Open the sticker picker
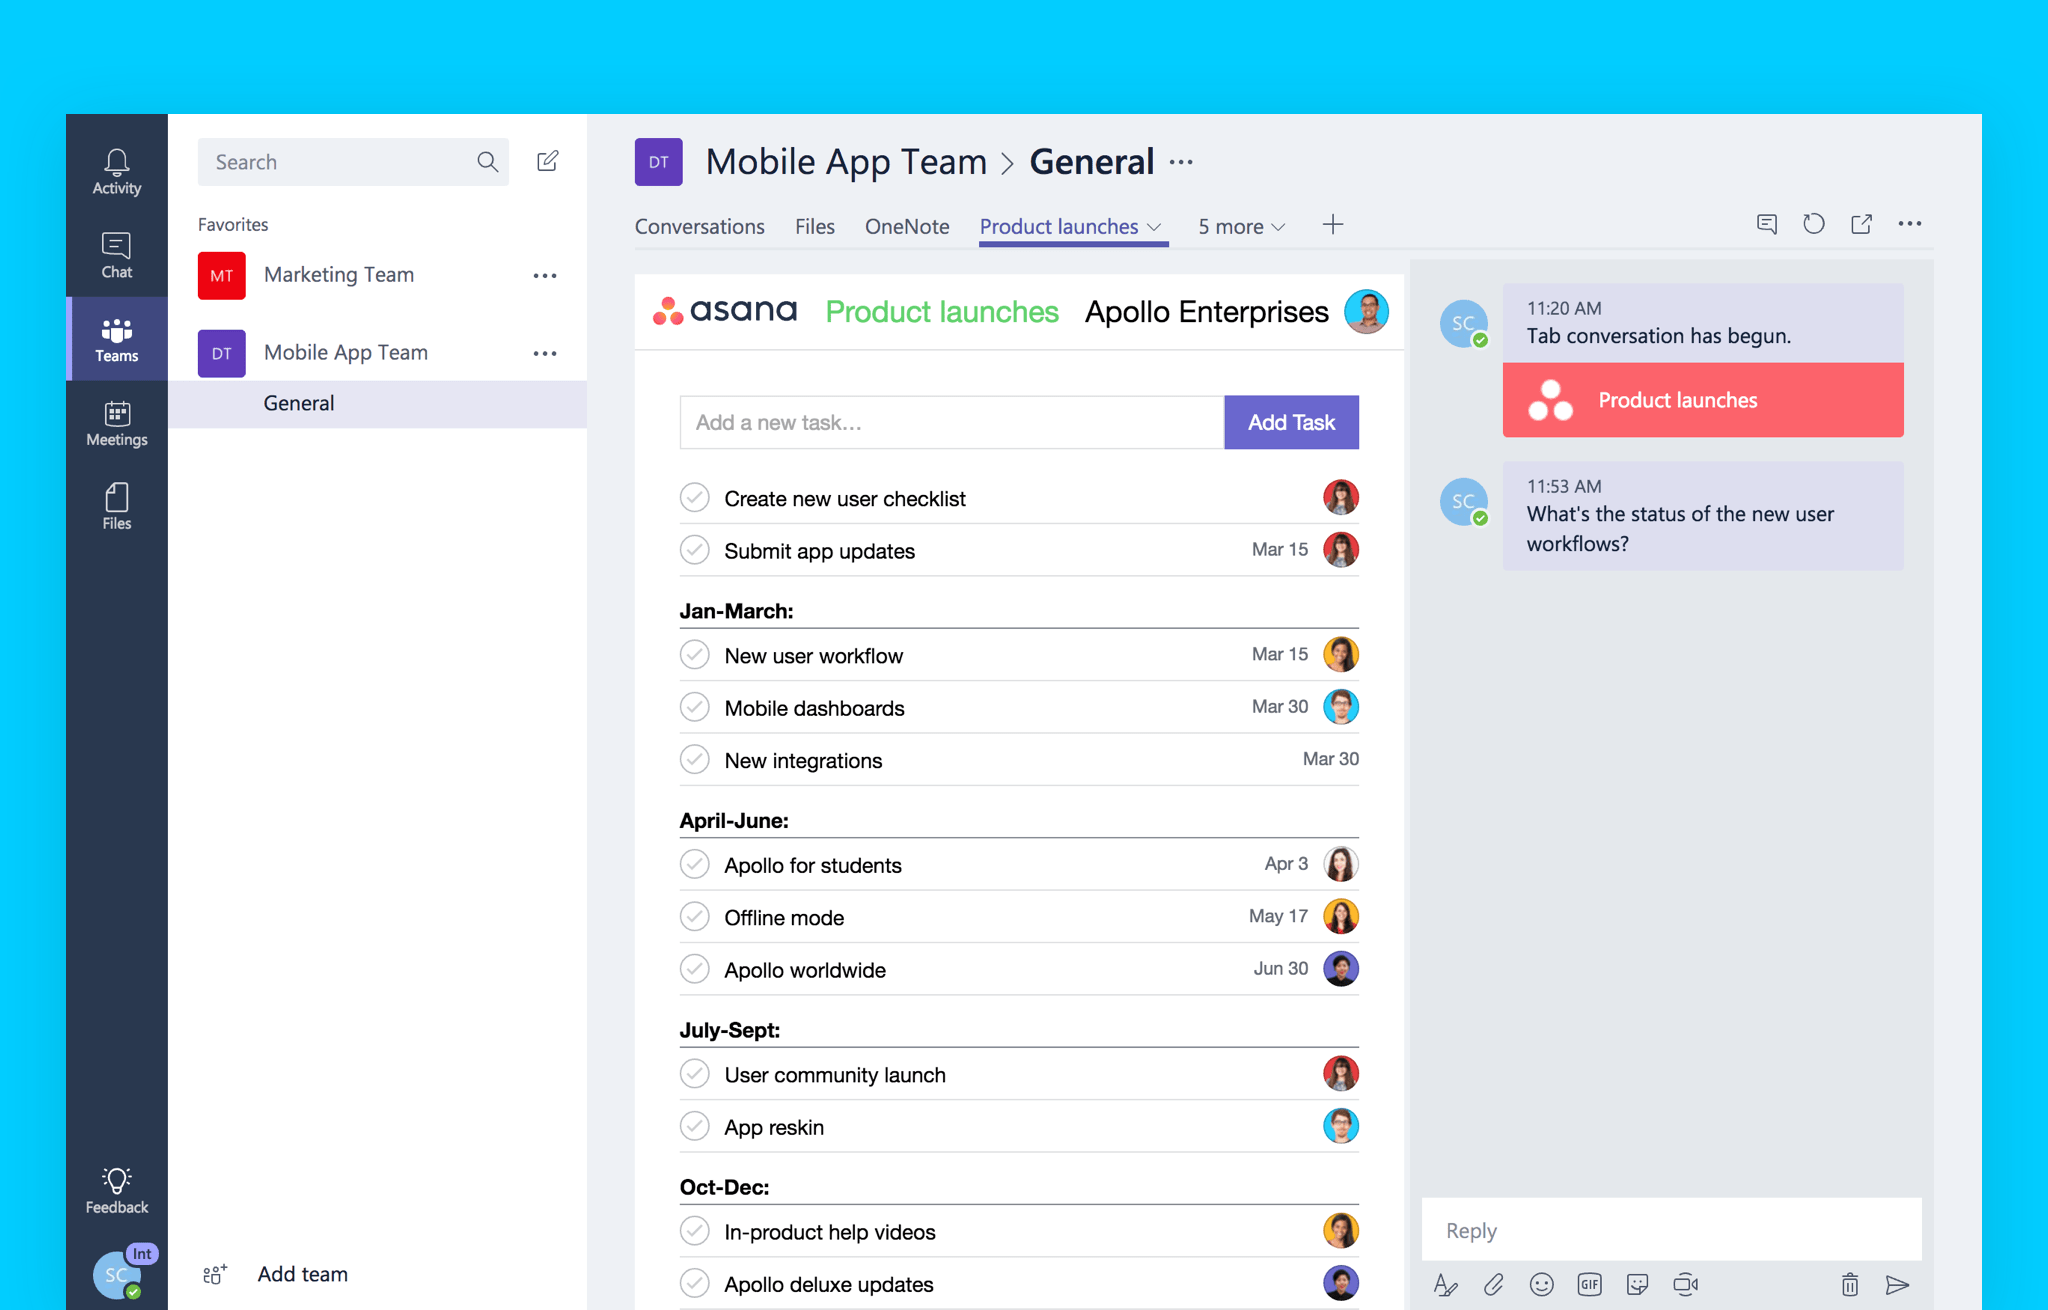This screenshot has width=2048, height=1310. tap(1638, 1284)
